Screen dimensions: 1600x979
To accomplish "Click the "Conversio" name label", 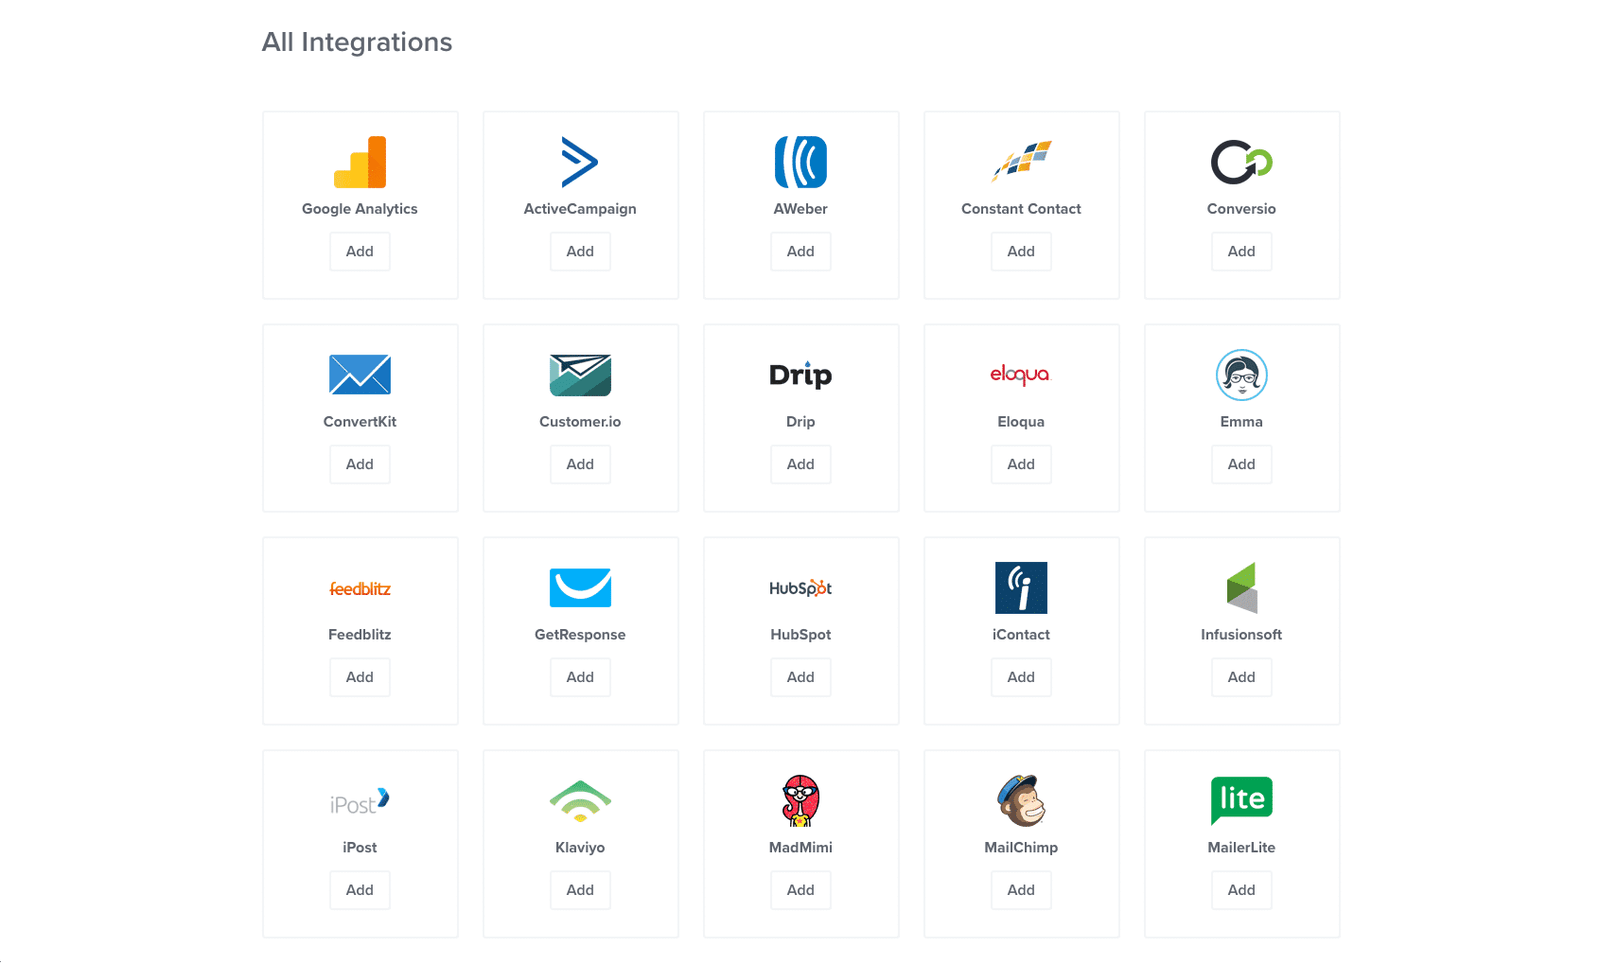I will click(1241, 209).
